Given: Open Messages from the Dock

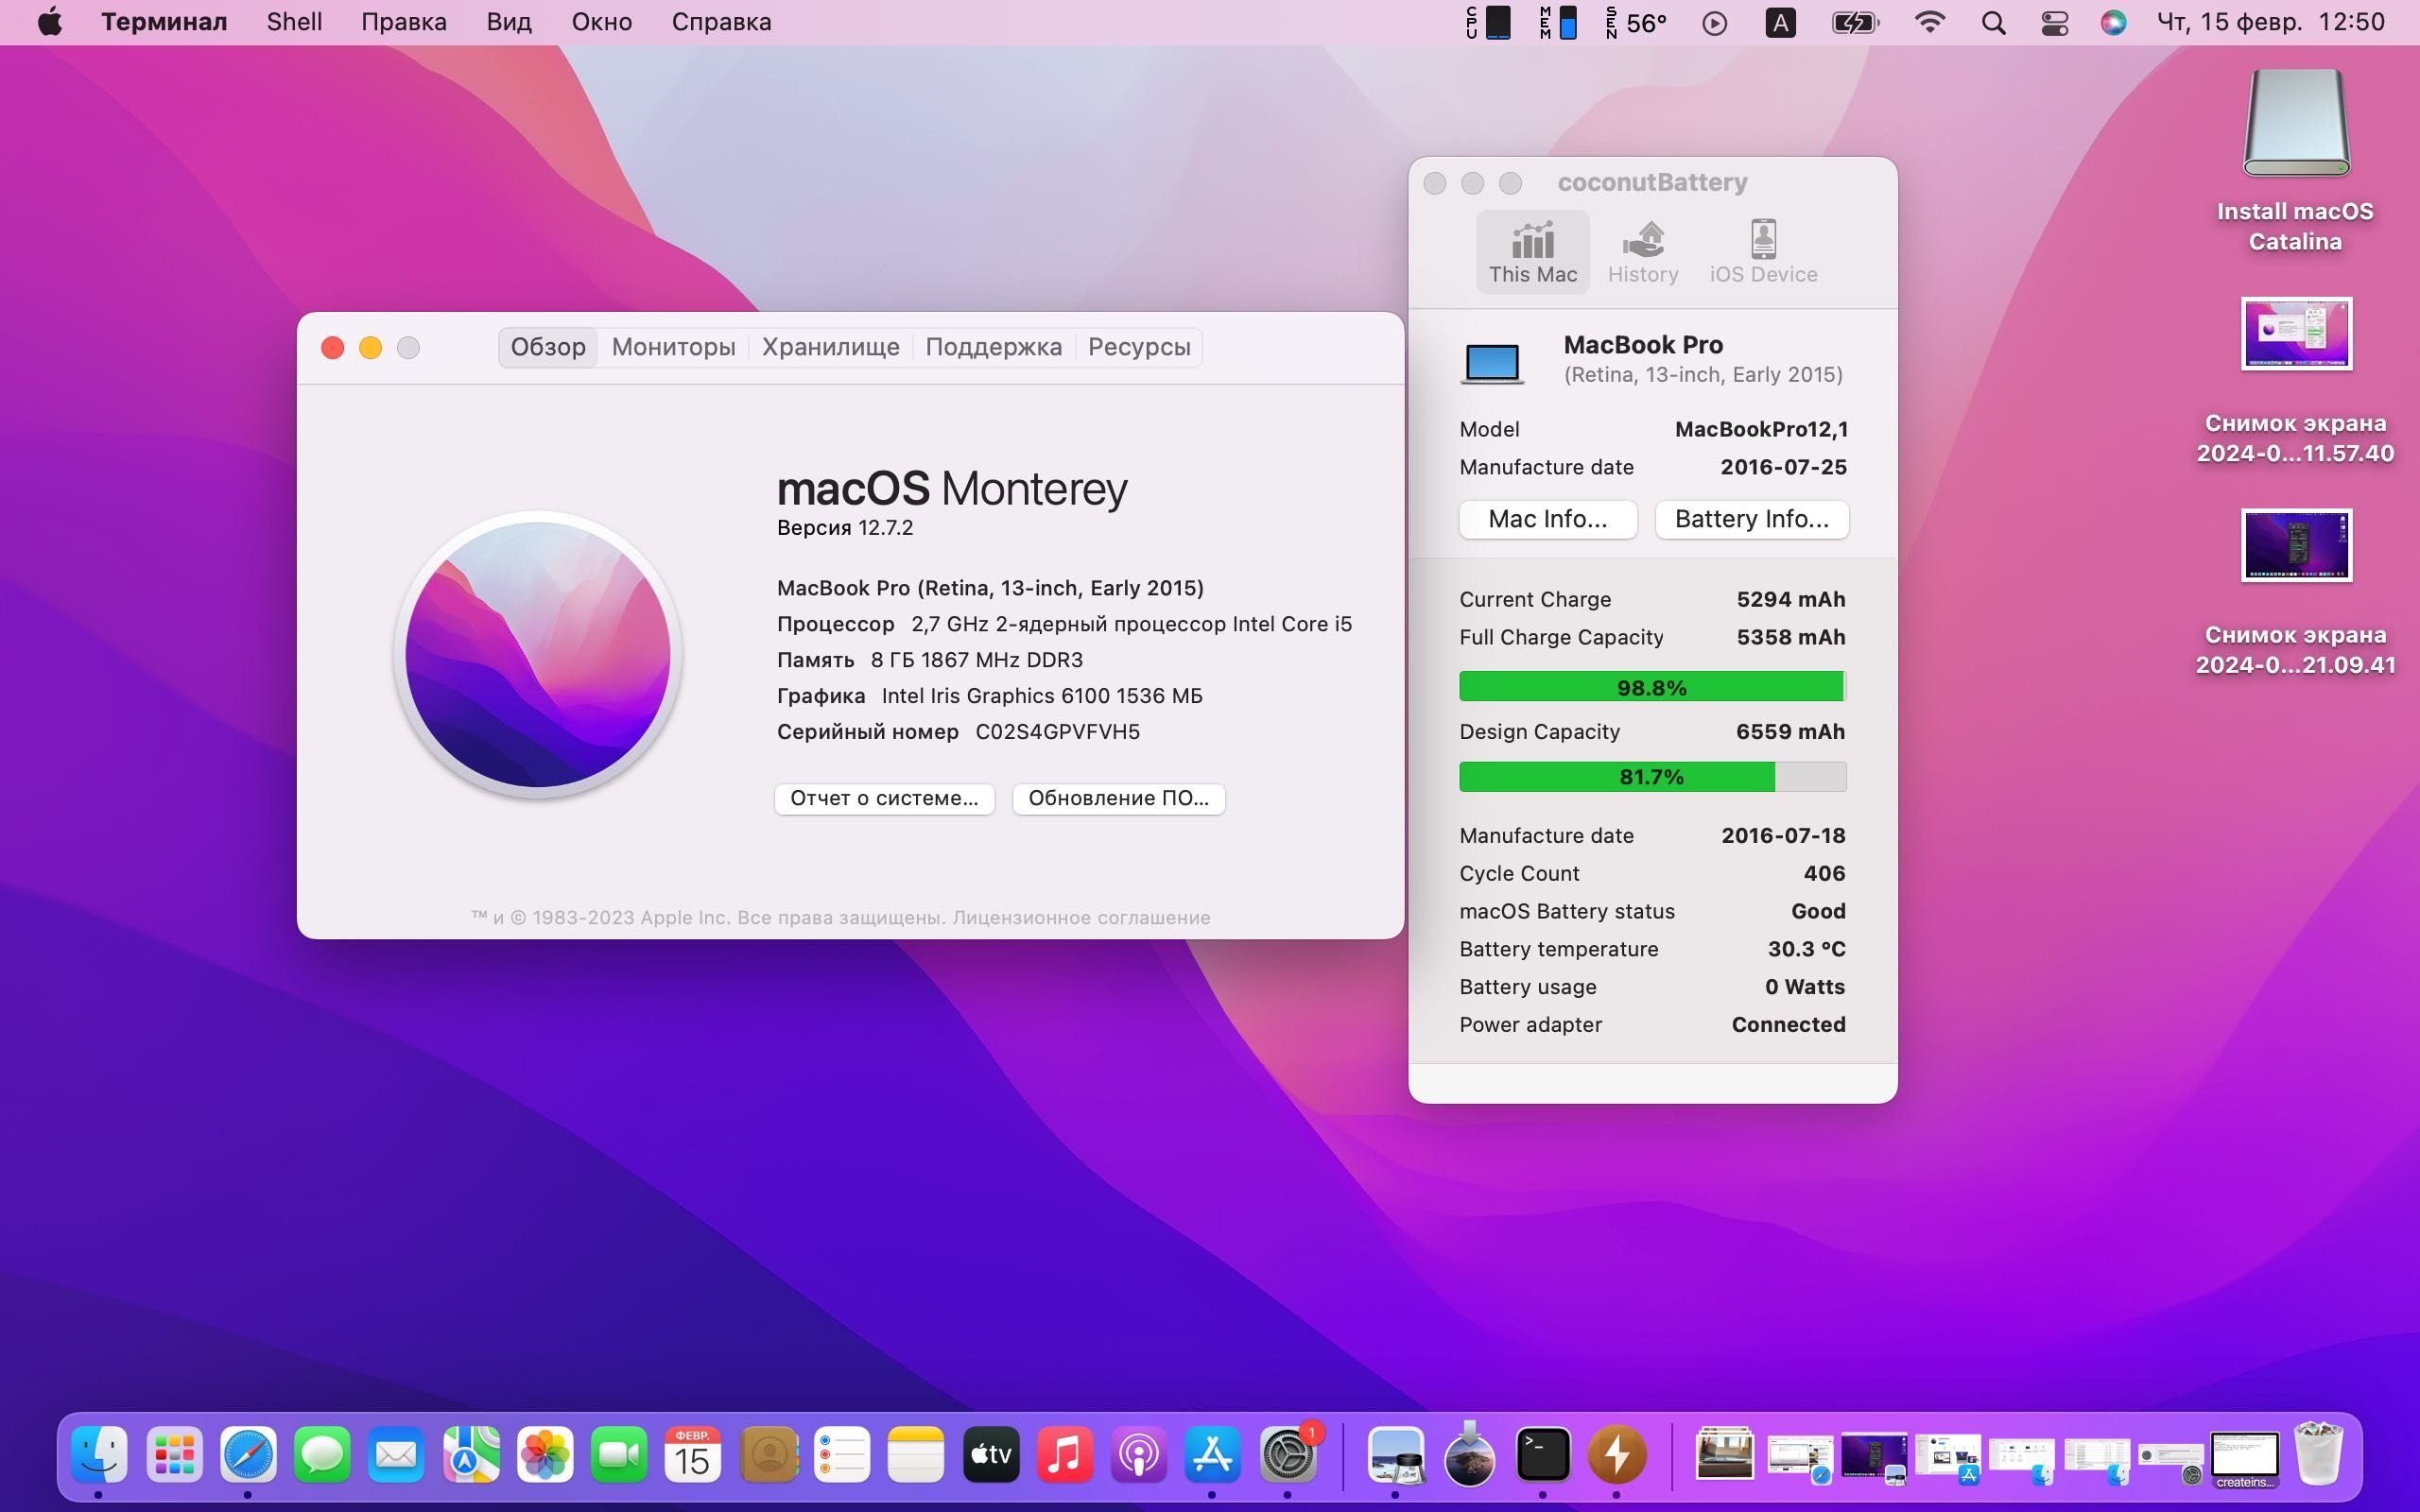Looking at the screenshot, I should 322,1454.
